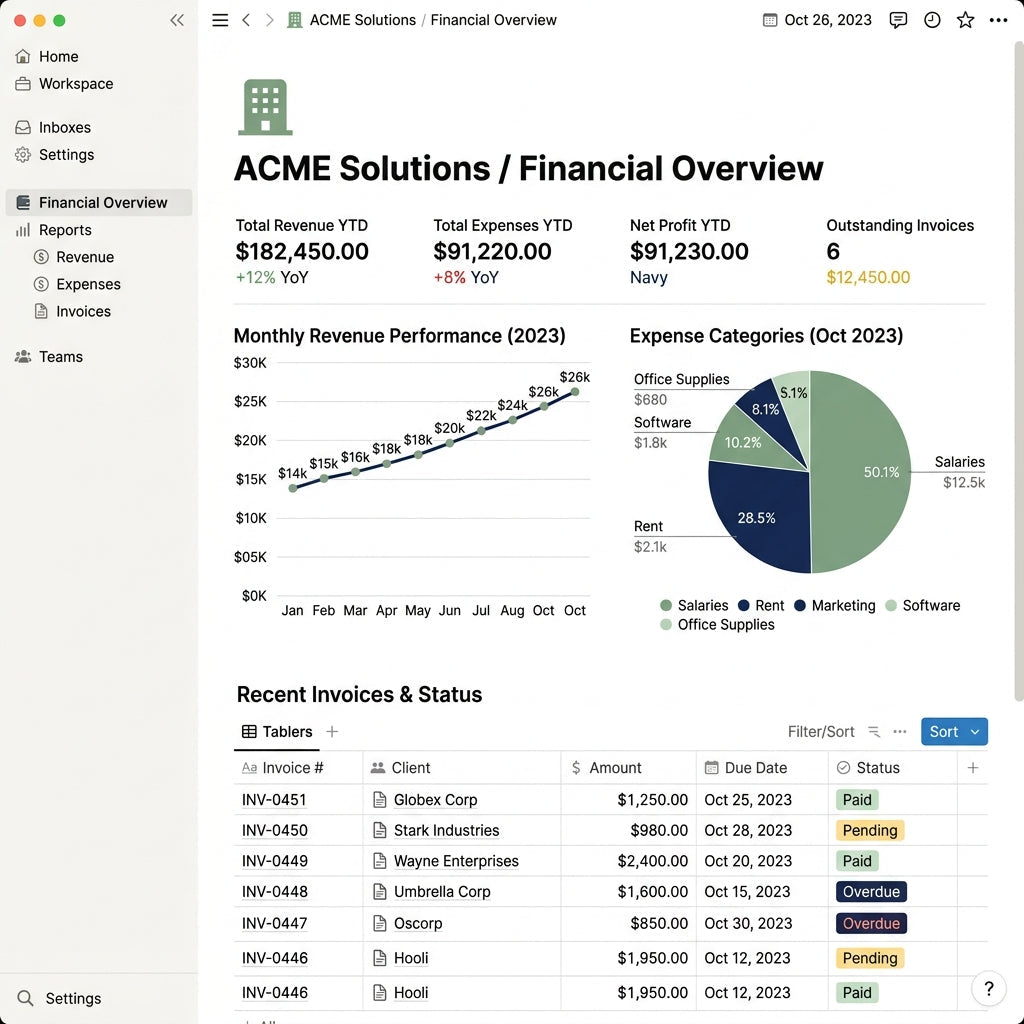Click the filter lines icon next to Filter/Sort
This screenshot has width=1024, height=1024.
tap(874, 732)
